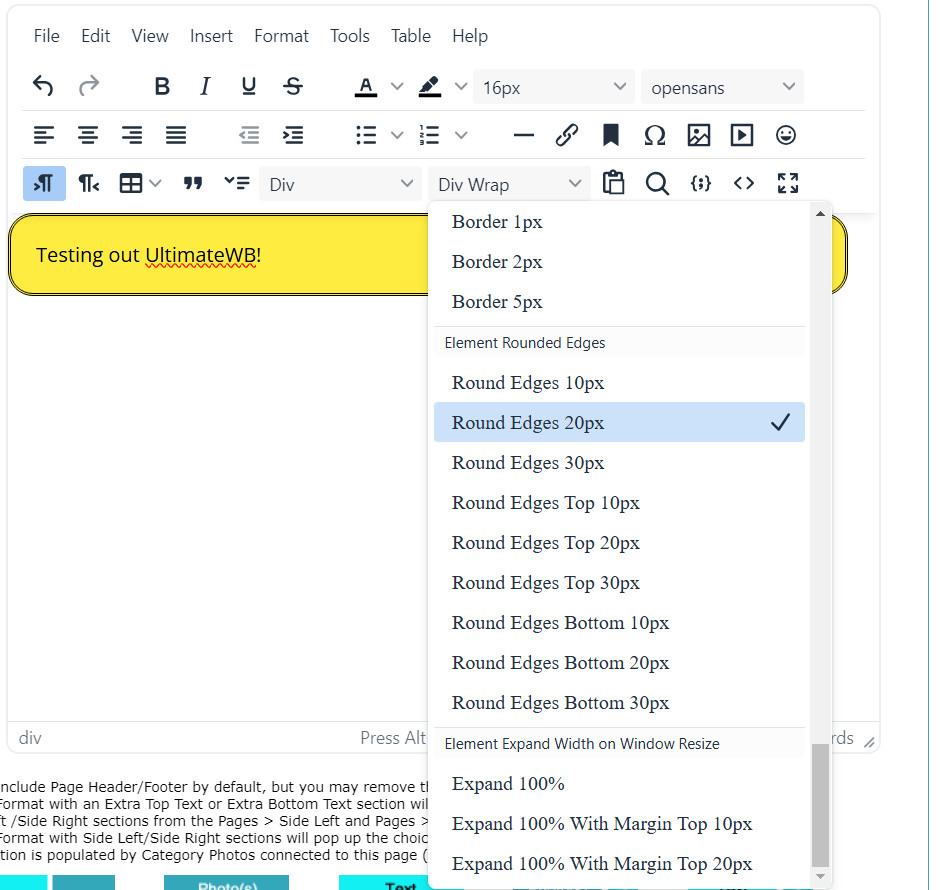
Task: Open find and replace search
Action: 656,183
